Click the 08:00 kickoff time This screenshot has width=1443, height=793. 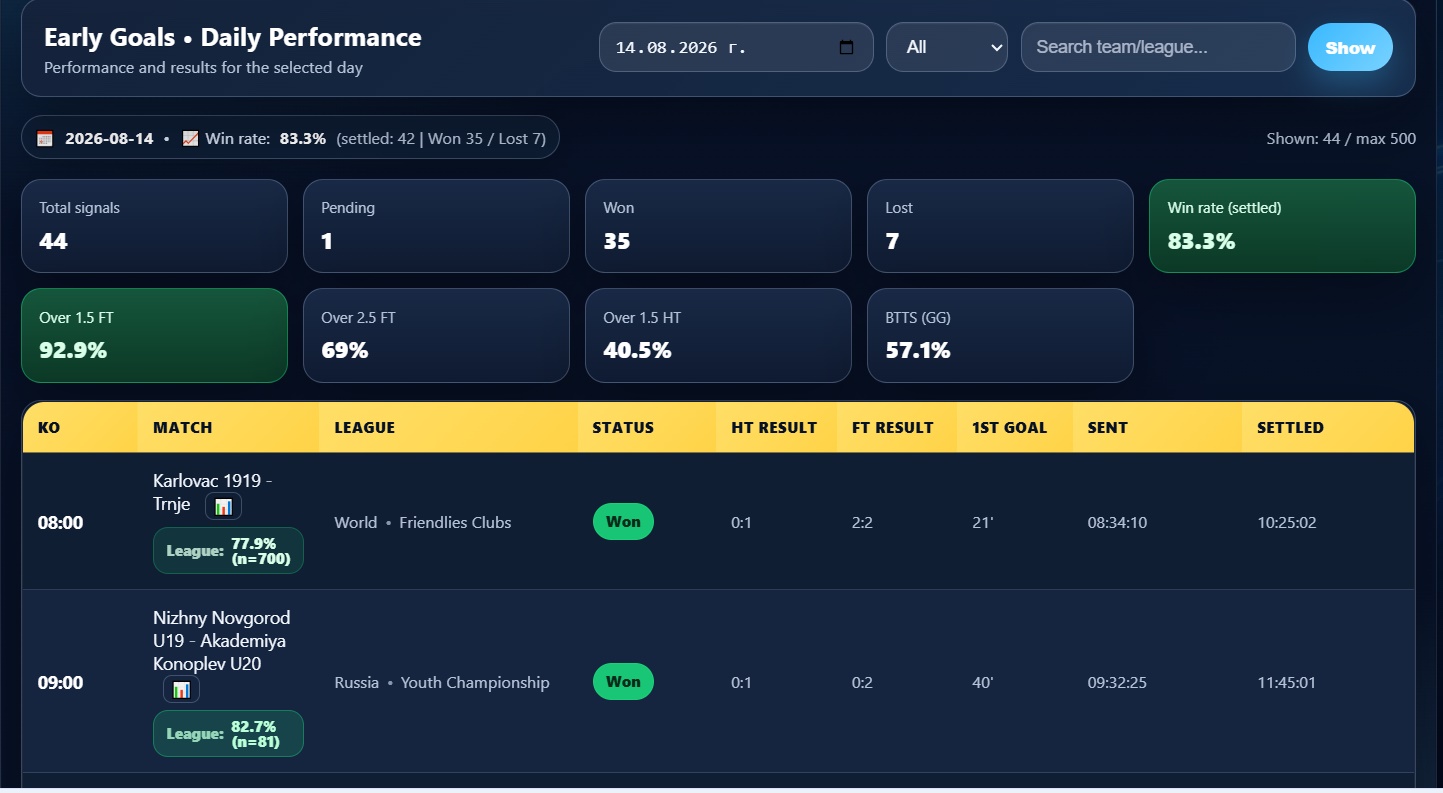pyautogui.click(x=60, y=522)
